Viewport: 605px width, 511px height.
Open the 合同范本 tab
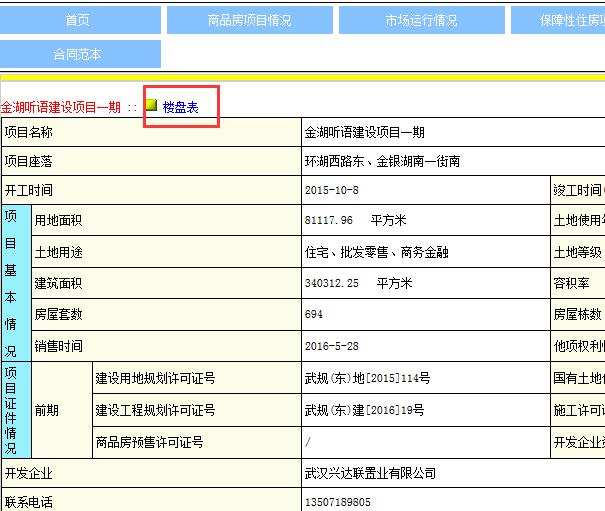pyautogui.click(x=80, y=54)
